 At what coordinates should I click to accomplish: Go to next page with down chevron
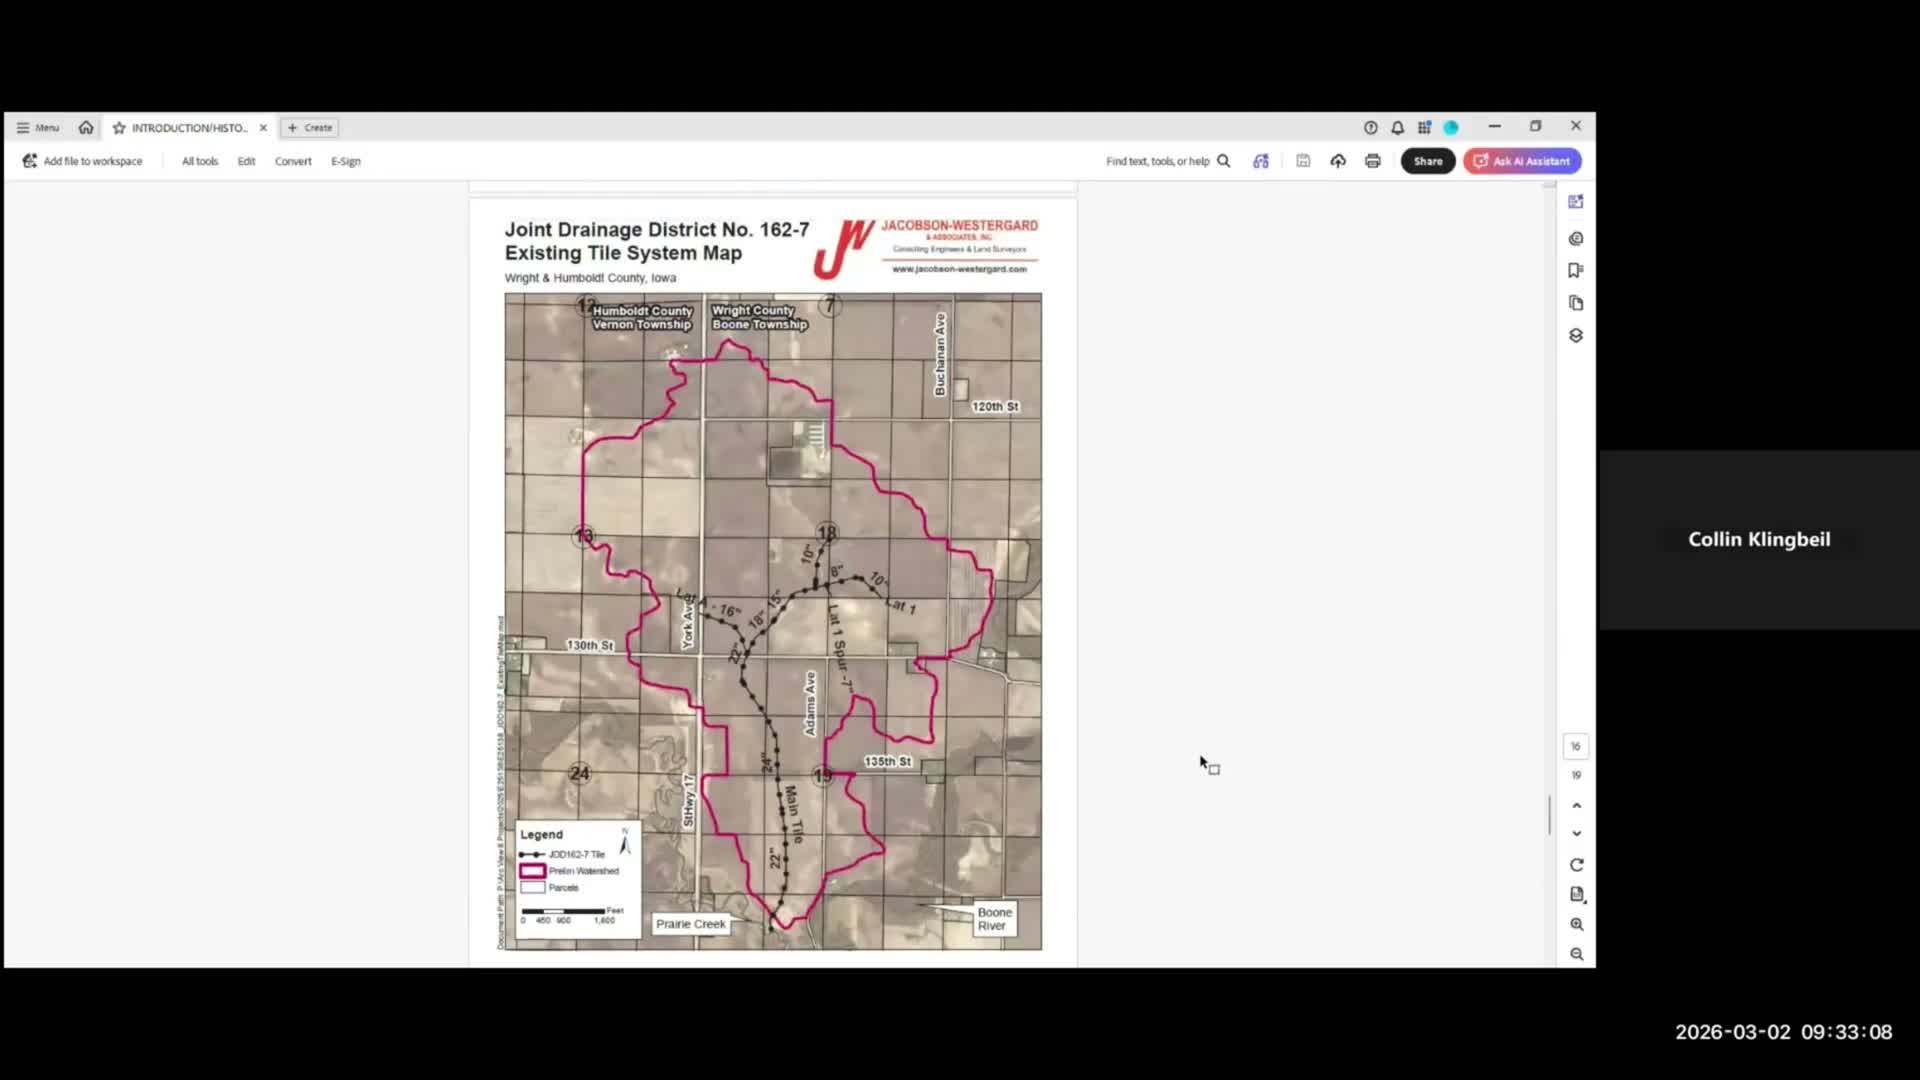1576,833
